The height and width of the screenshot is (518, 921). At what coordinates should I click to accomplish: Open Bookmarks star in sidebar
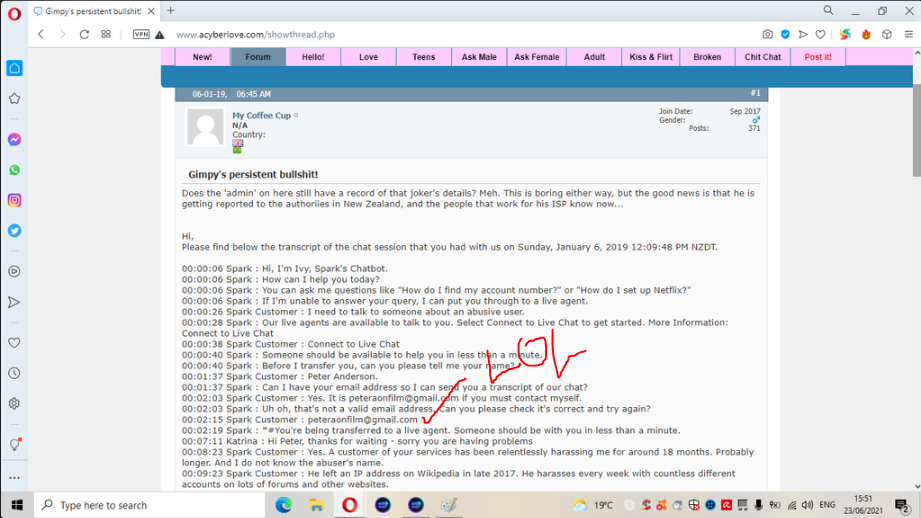click(x=15, y=99)
